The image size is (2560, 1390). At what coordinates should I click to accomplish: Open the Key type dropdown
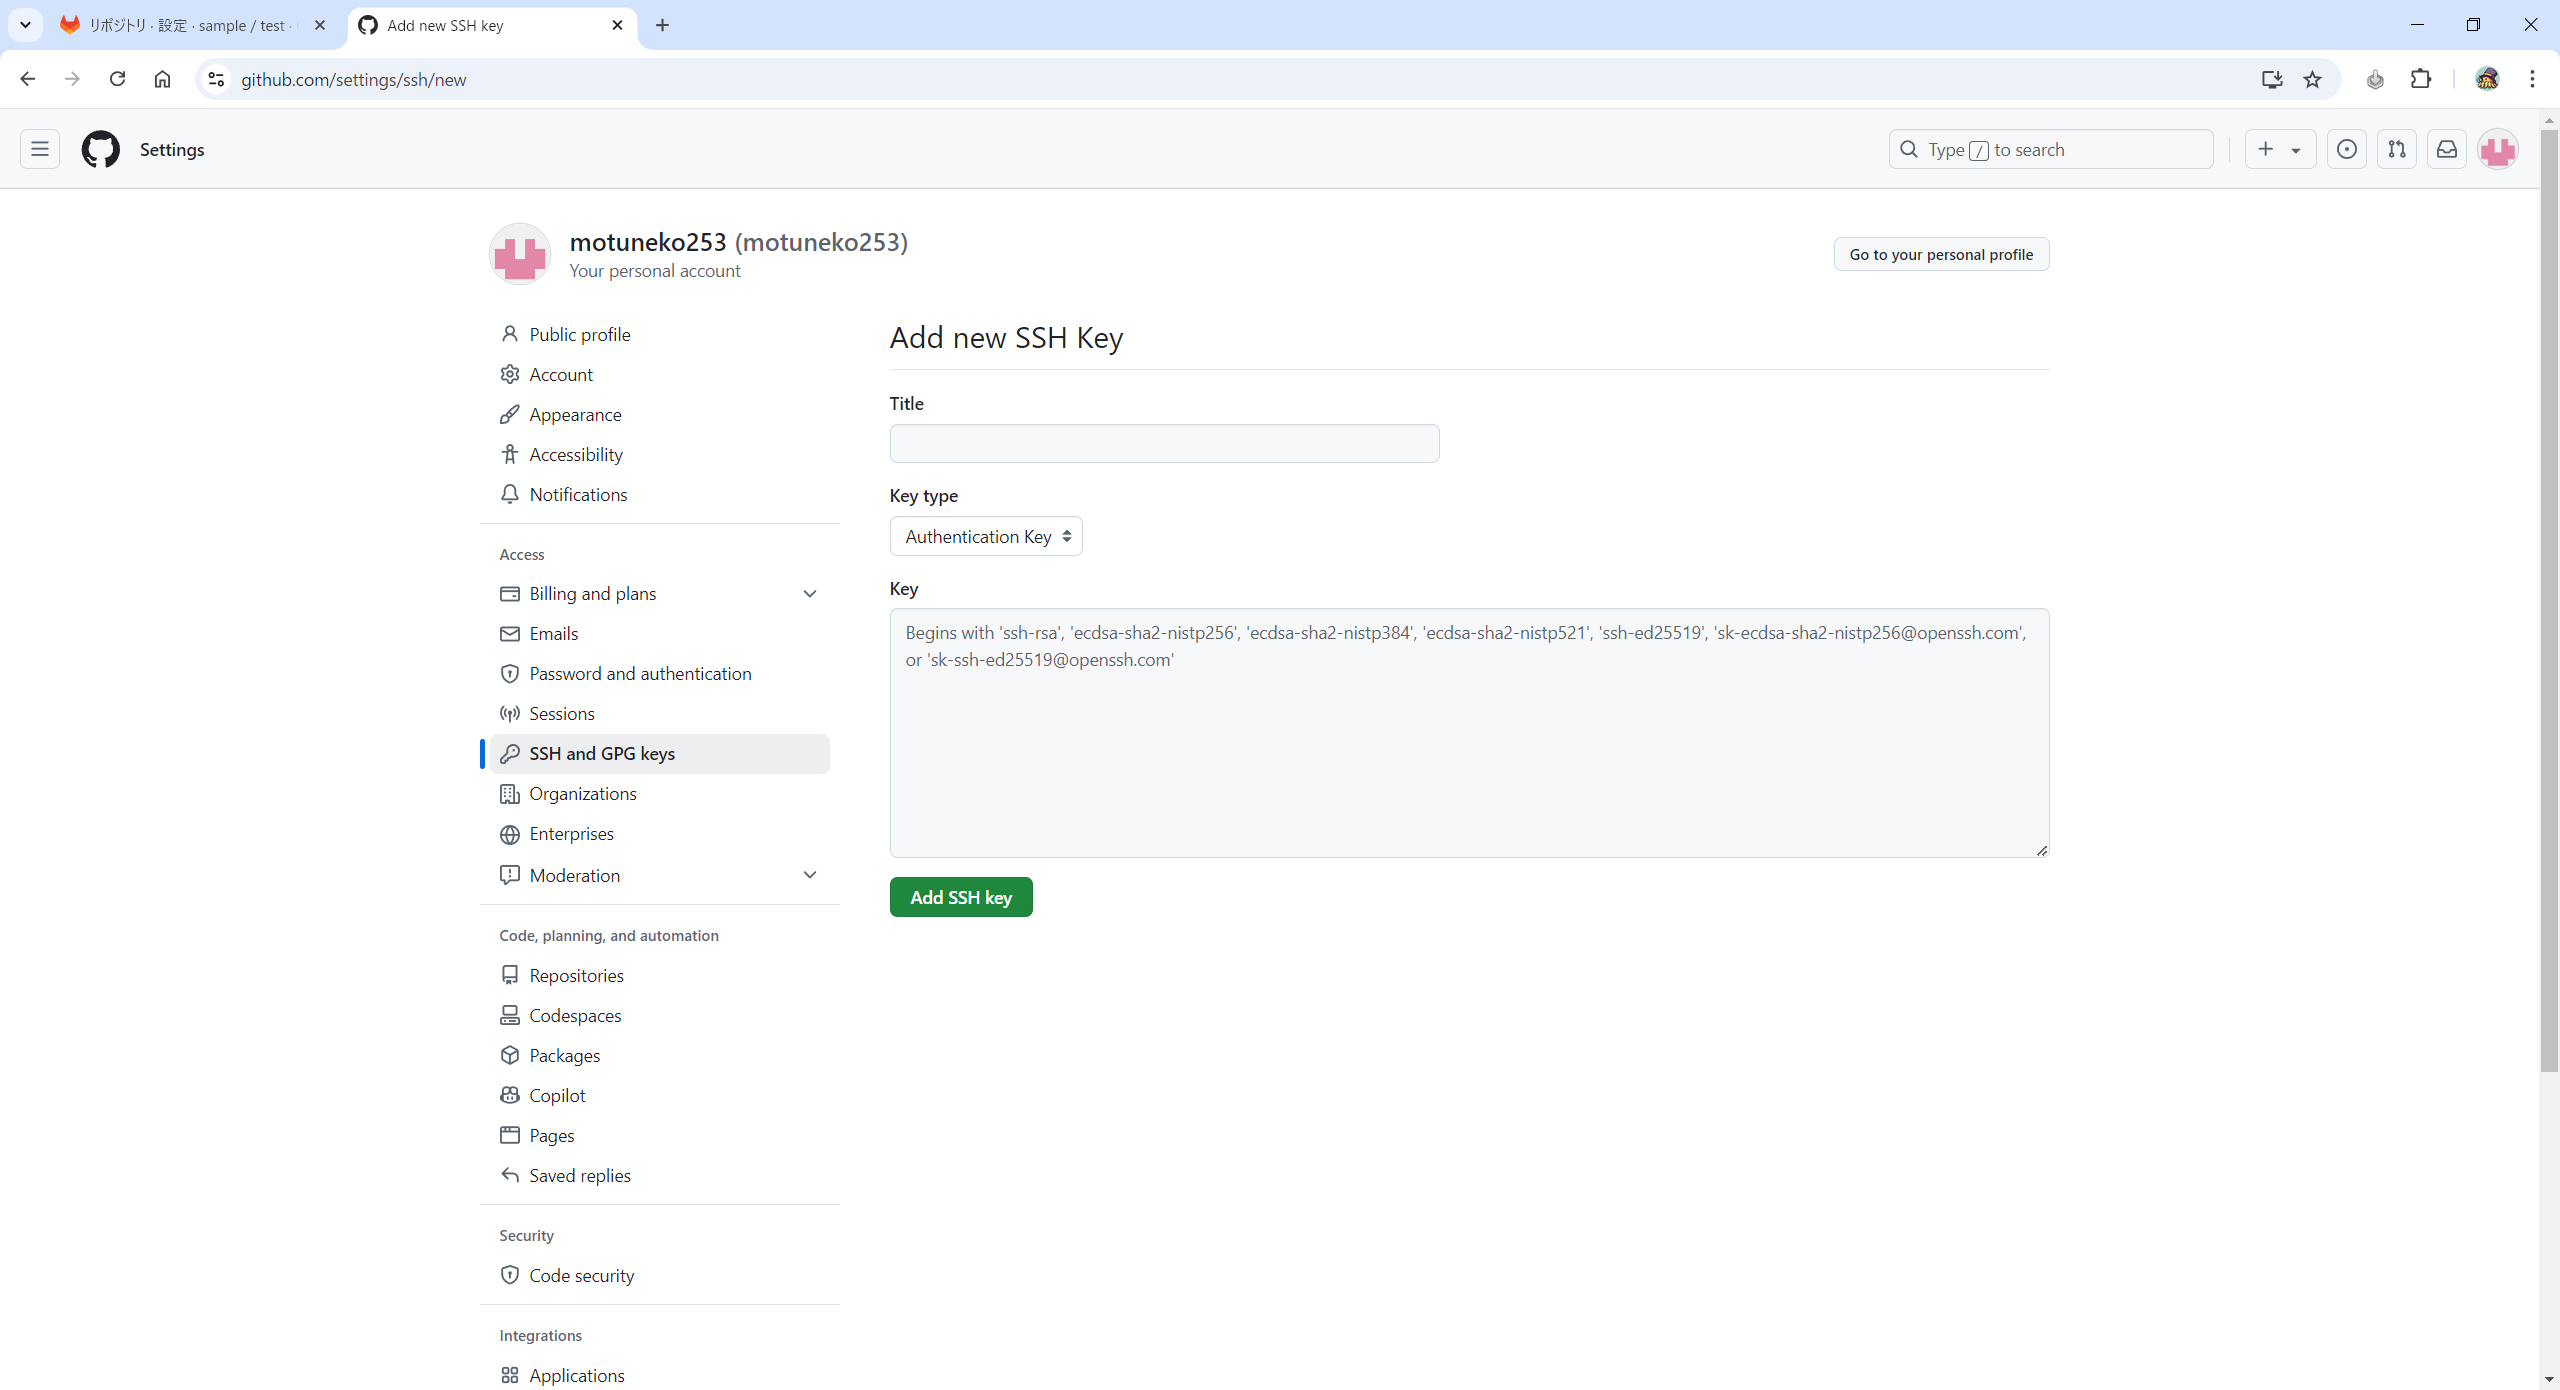click(985, 536)
